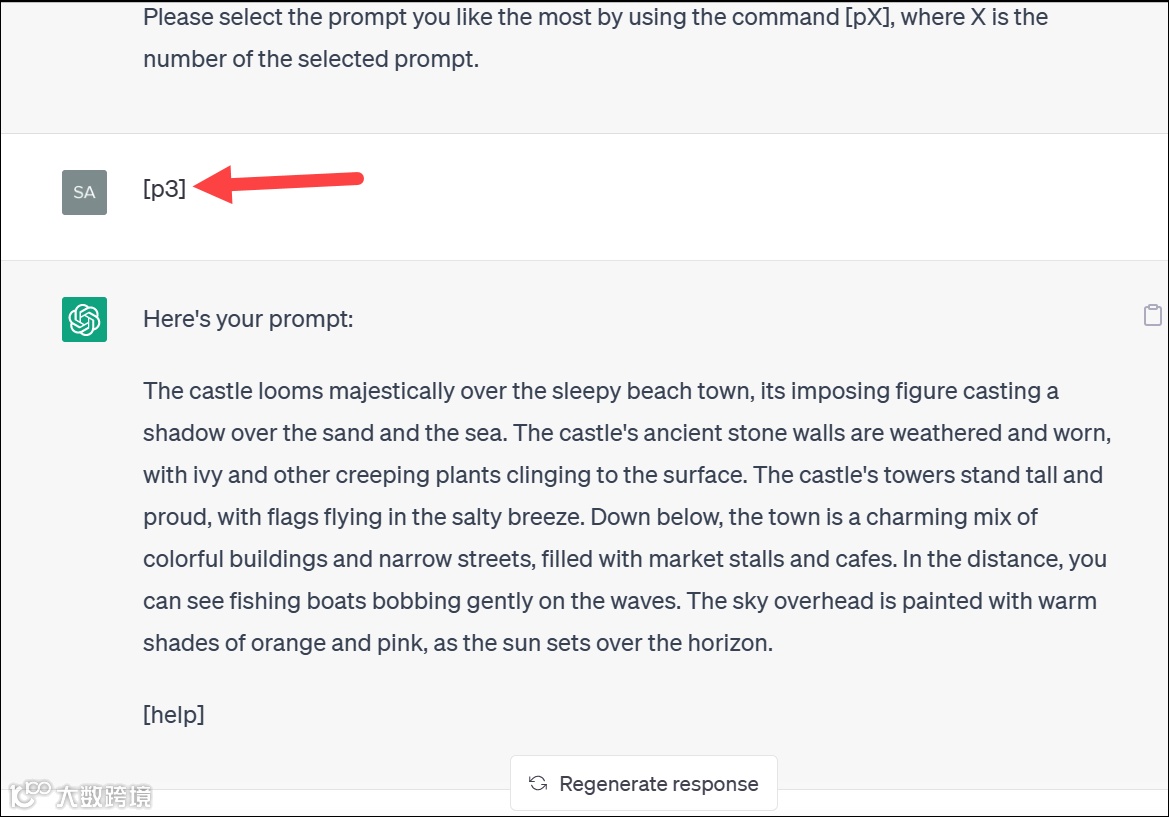This screenshot has height=817, width=1169.
Task: Click the "Here's your prompt:" line
Action: pyautogui.click(x=248, y=319)
